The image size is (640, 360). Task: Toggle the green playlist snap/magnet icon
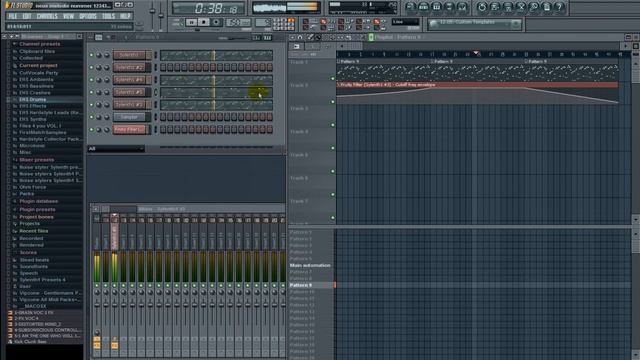pyautogui.click(x=371, y=38)
